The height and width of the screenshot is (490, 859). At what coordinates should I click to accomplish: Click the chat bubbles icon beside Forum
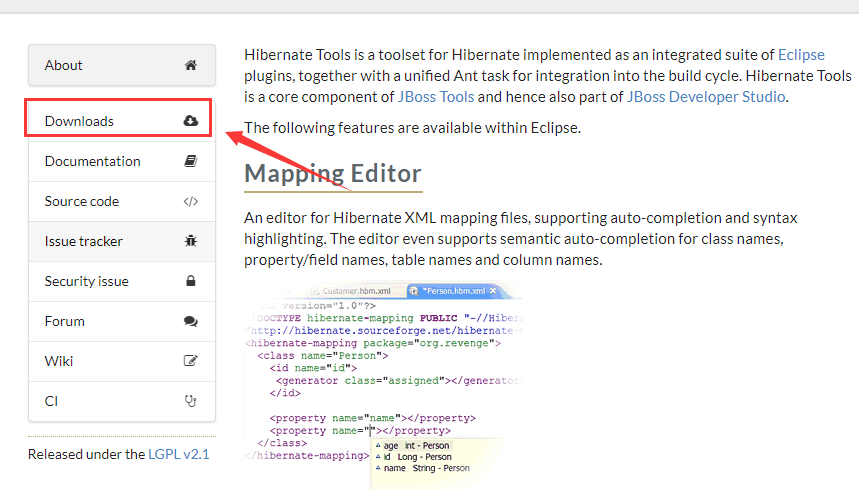[x=191, y=321]
